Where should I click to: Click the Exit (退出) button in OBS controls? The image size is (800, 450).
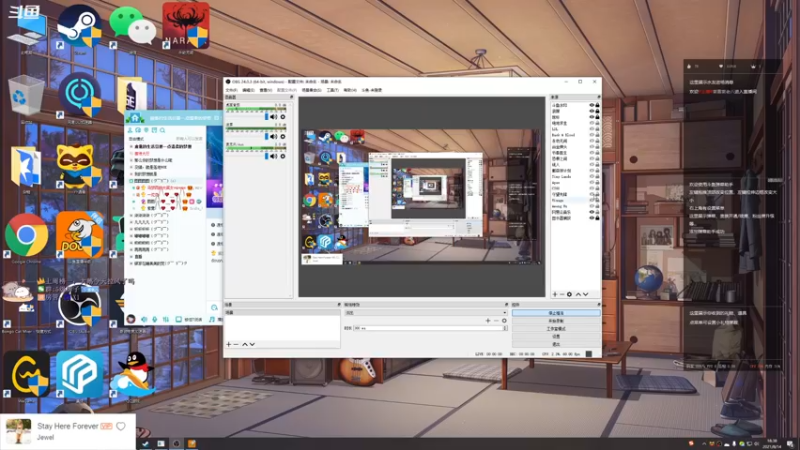coord(556,344)
